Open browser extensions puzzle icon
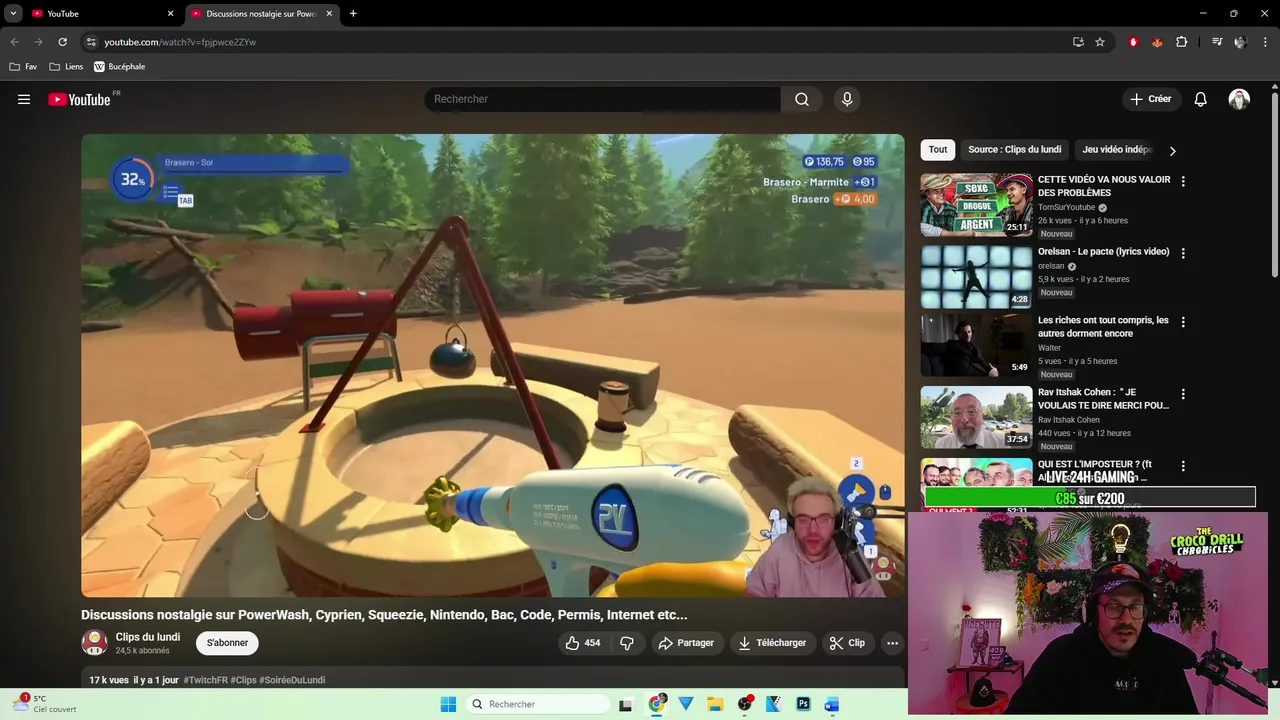The width and height of the screenshot is (1280, 720). [1182, 42]
